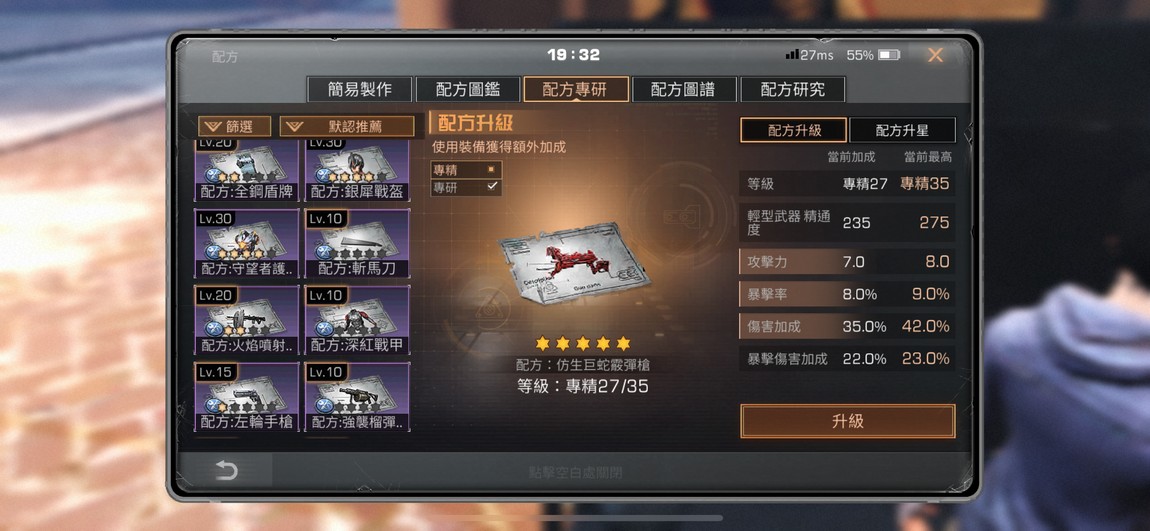Viewport: 1150px width, 531px height.
Task: Tap the back arrow icon
Action: (226, 471)
